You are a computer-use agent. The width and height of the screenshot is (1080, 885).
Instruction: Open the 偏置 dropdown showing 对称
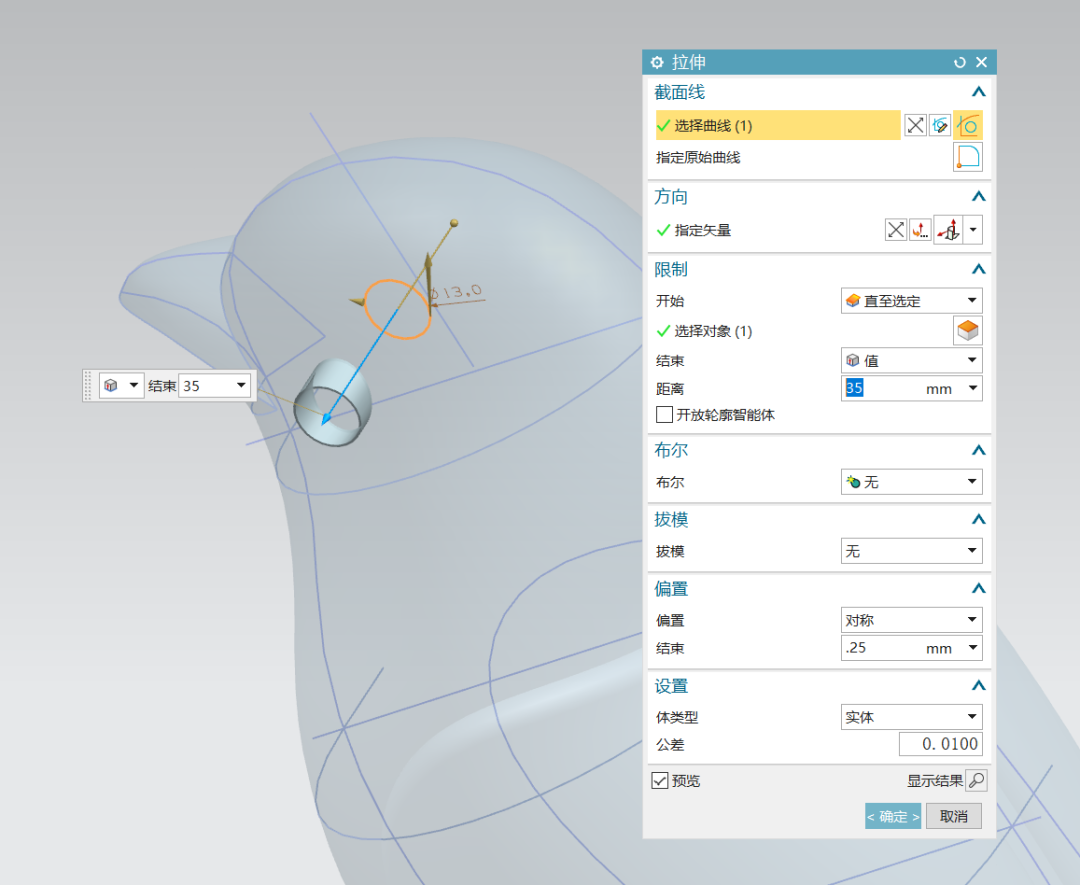click(910, 619)
